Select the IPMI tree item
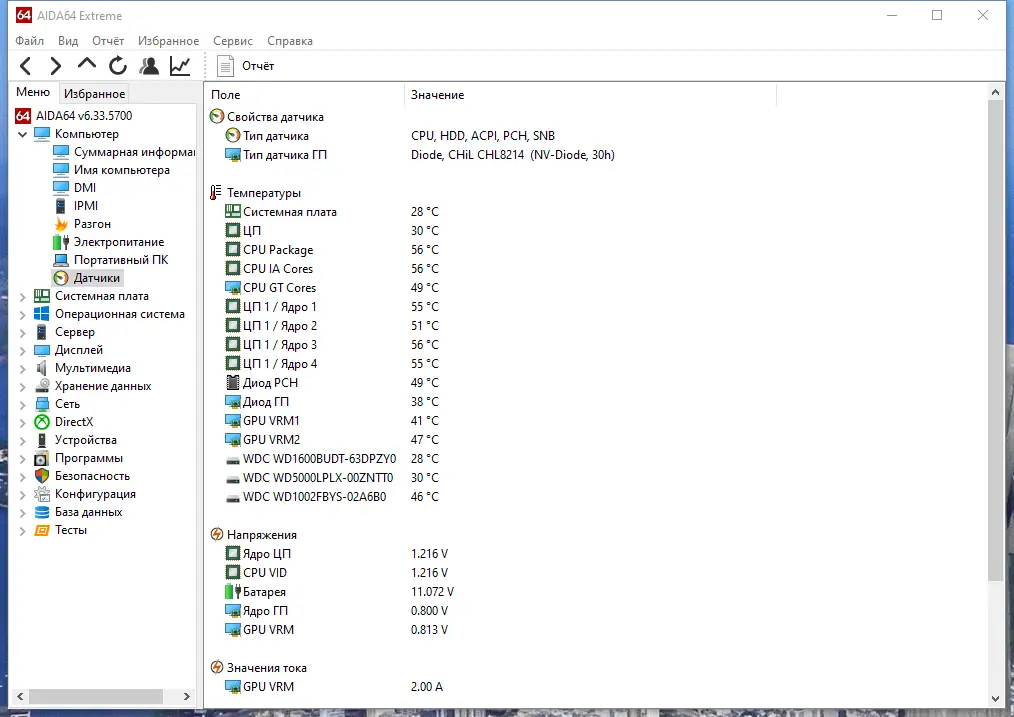1014x717 pixels. (x=86, y=206)
